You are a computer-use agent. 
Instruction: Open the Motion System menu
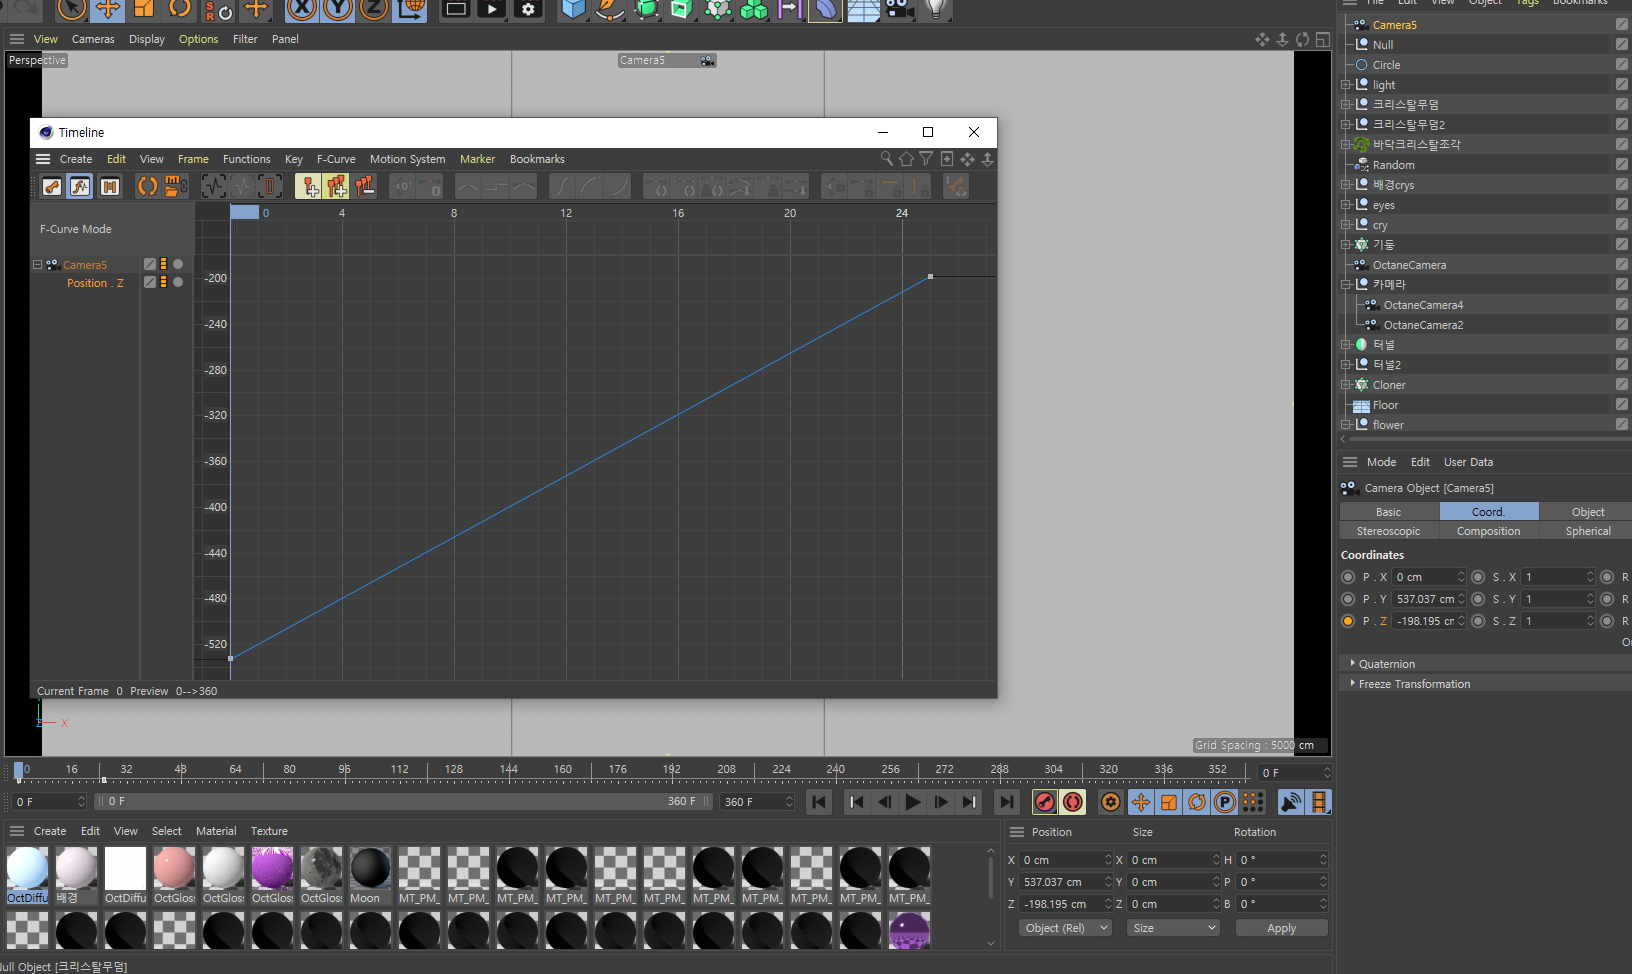tap(407, 159)
